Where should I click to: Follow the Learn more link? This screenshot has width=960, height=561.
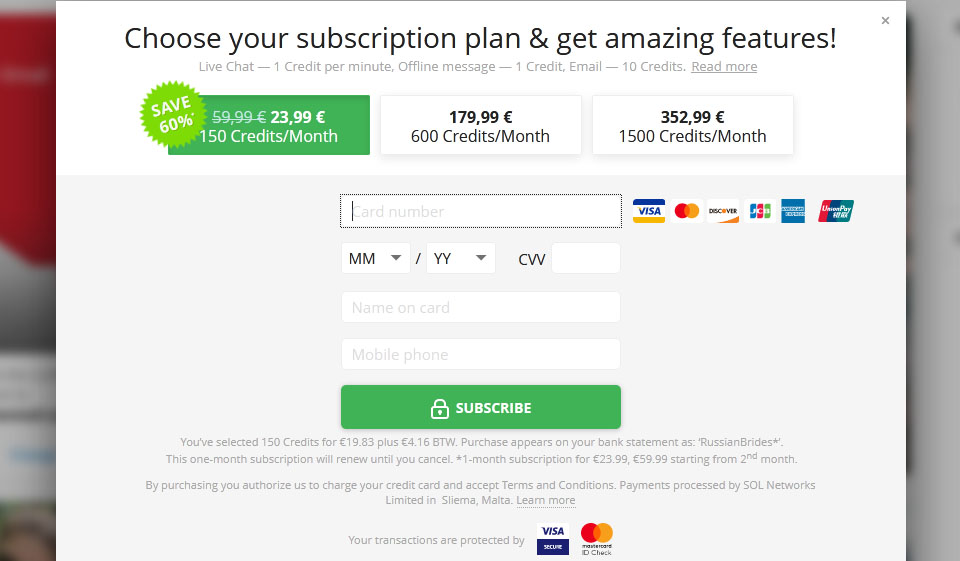pos(546,500)
